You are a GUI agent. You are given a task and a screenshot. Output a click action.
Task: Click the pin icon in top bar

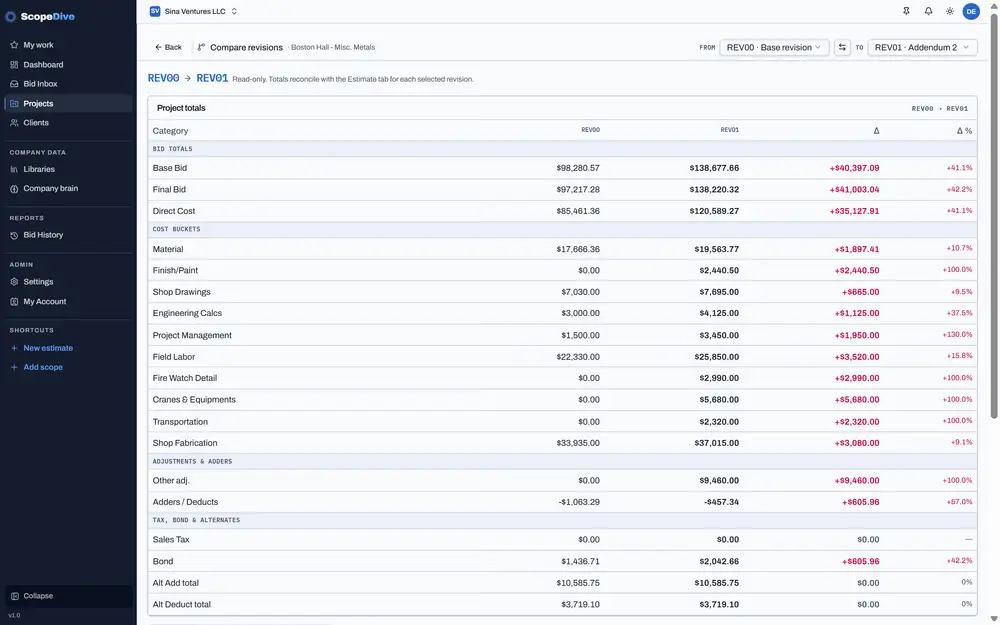906,11
